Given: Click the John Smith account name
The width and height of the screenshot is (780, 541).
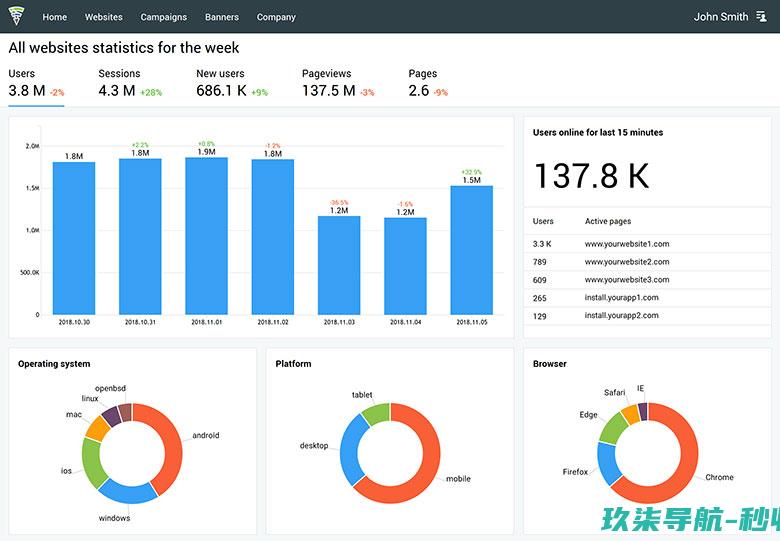Looking at the screenshot, I should [721, 17].
